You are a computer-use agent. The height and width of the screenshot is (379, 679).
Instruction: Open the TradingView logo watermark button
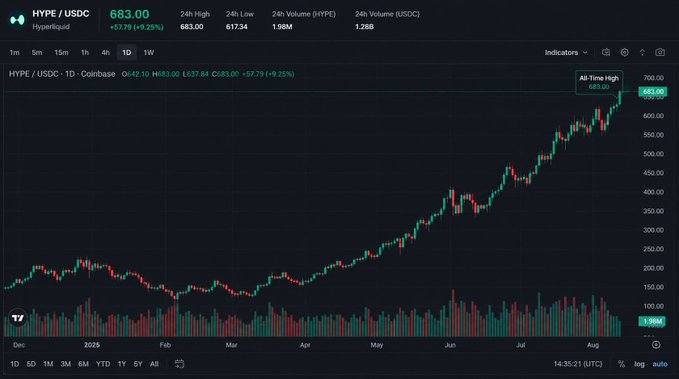(18, 318)
